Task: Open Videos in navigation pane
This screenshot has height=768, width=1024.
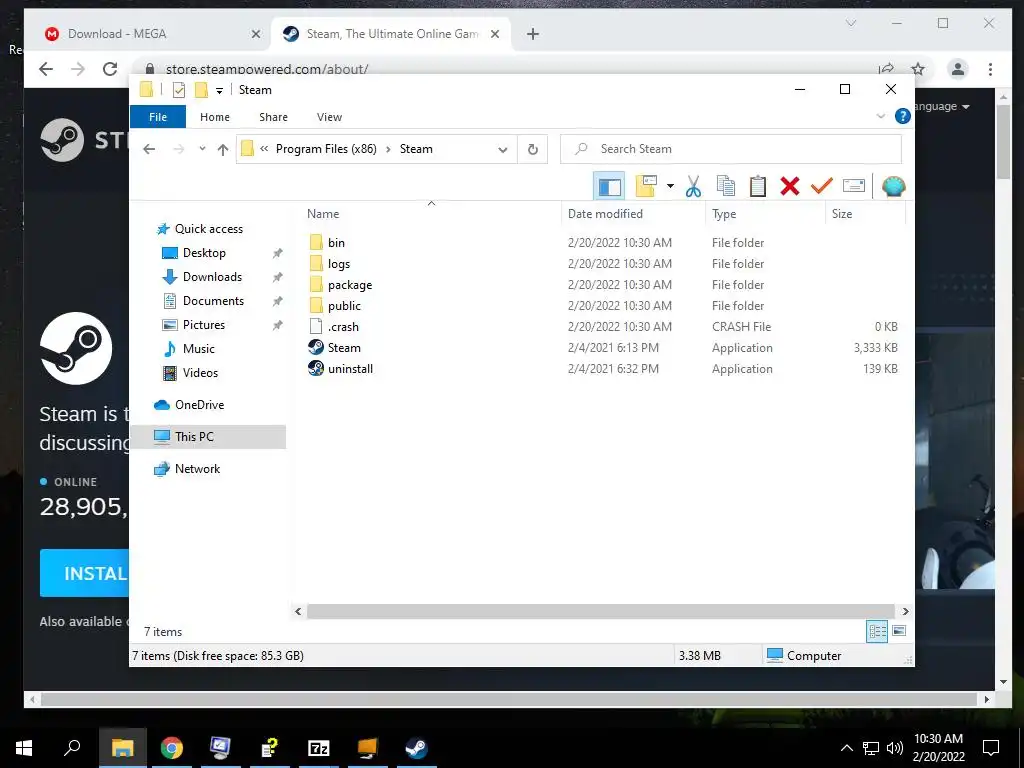Action: (x=200, y=373)
